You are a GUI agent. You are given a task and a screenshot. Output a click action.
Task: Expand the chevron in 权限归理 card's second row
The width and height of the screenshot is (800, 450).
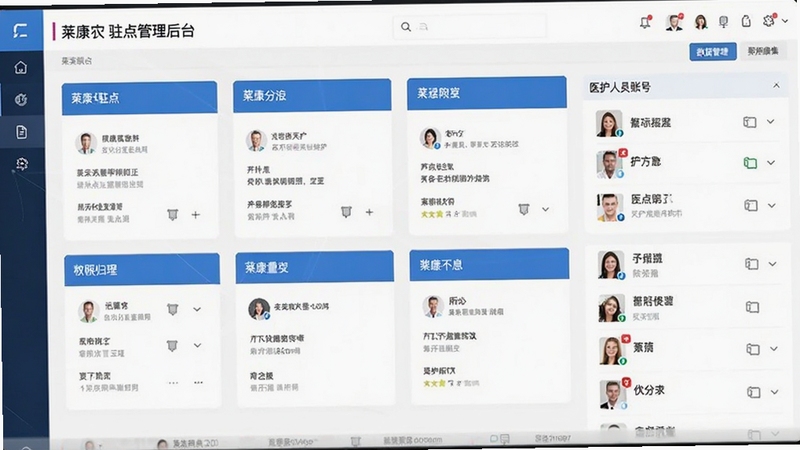(x=197, y=345)
